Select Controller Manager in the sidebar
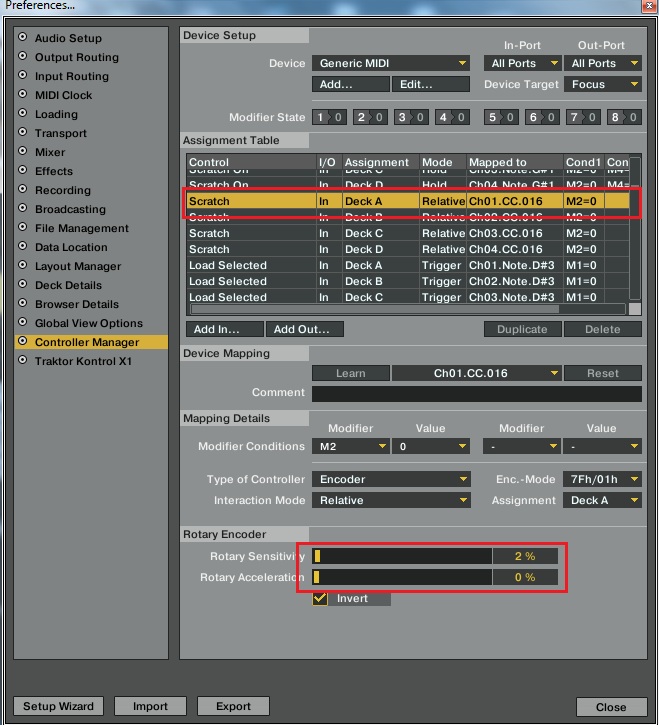The image size is (659, 725). click(91, 342)
